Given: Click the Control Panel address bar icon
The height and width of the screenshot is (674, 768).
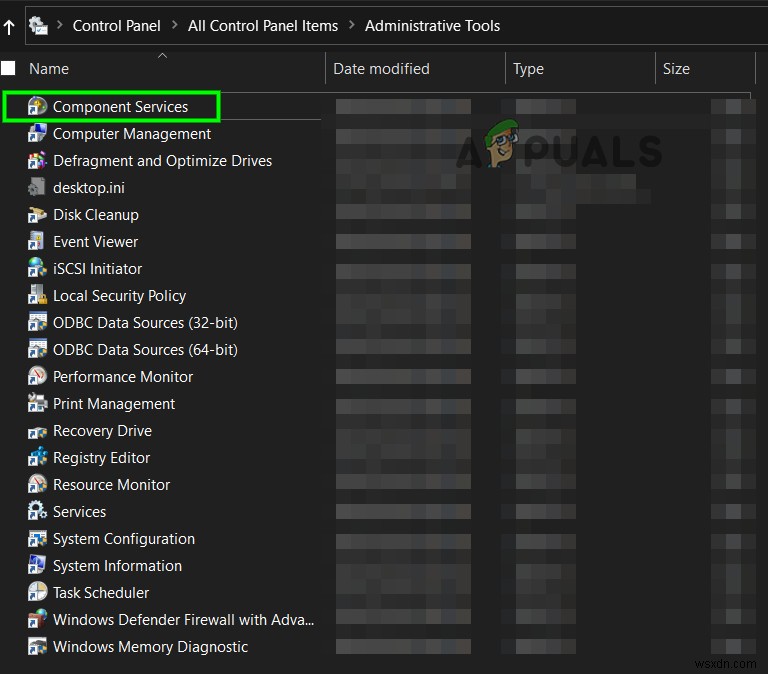Looking at the screenshot, I should click(x=38, y=25).
